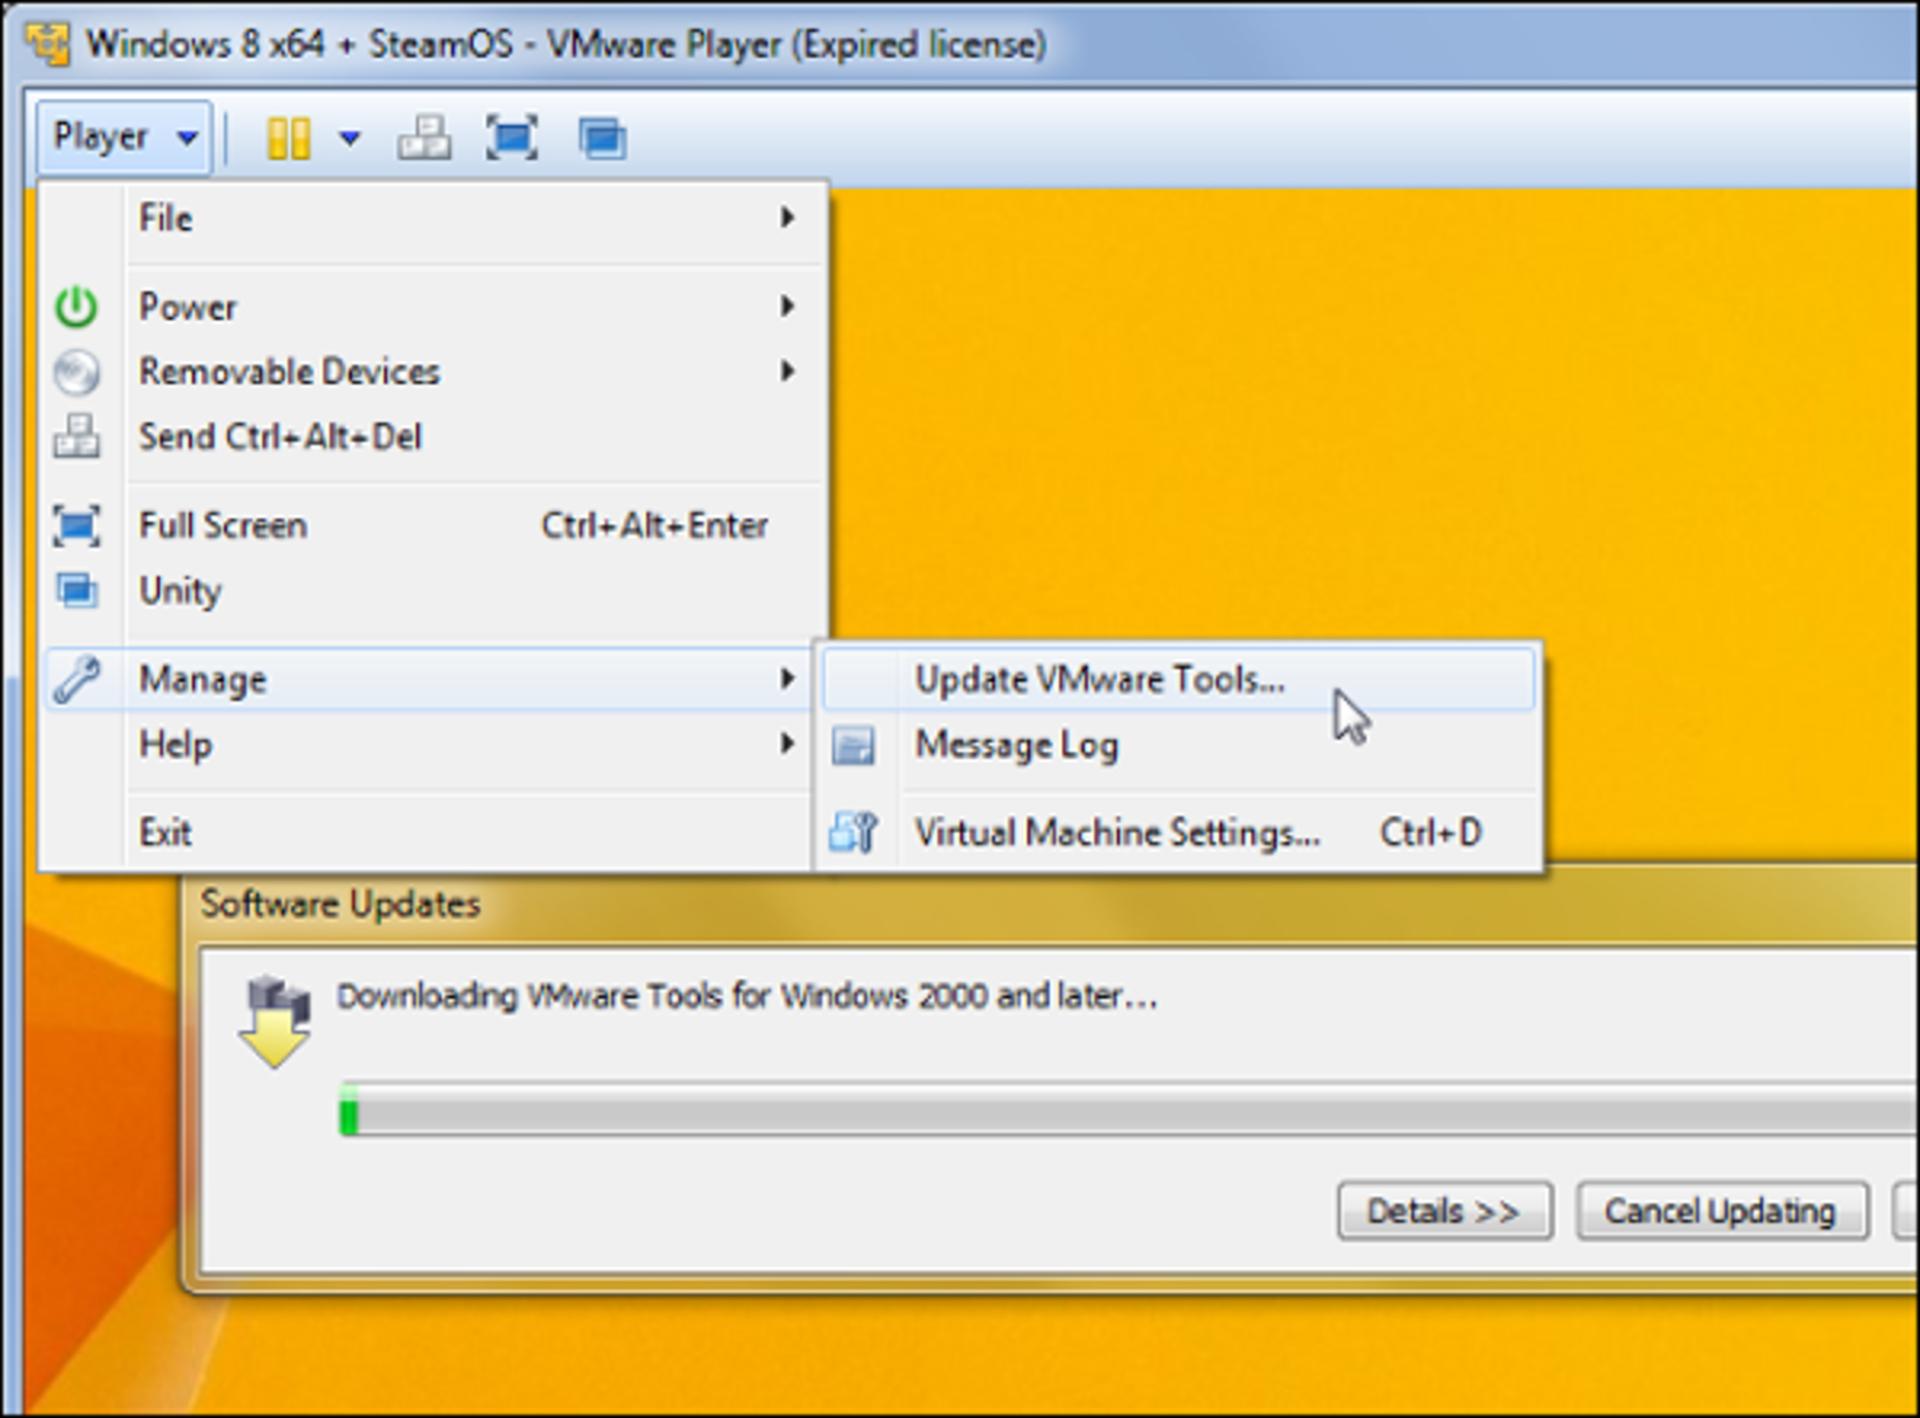Click the Cancel Updating button
The width and height of the screenshot is (1920, 1418).
pyautogui.click(x=1722, y=1211)
